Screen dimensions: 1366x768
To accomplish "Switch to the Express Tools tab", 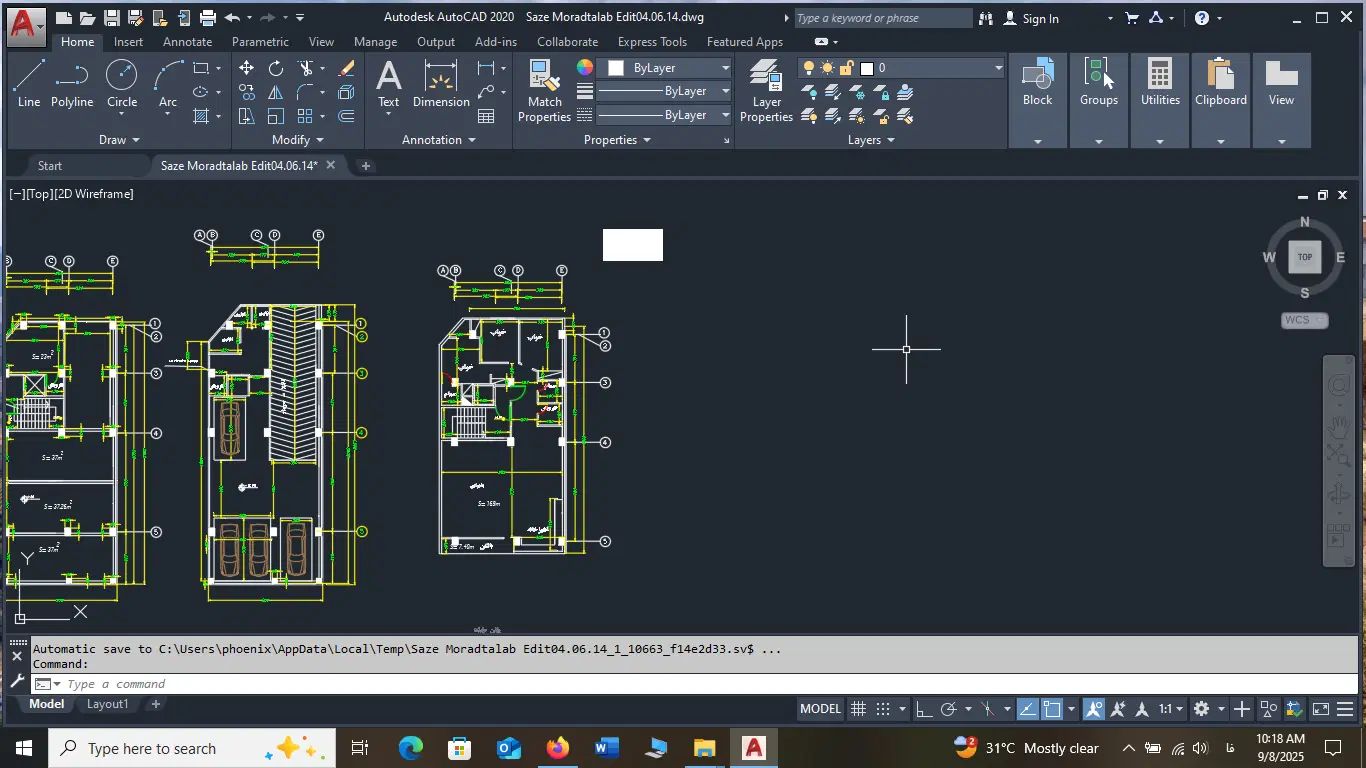I will [x=652, y=42].
